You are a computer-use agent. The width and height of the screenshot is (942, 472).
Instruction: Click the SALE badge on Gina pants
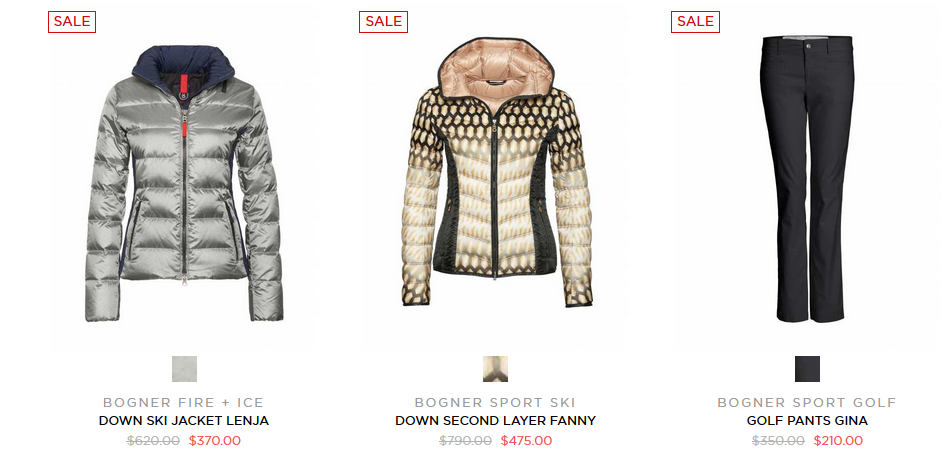(695, 22)
